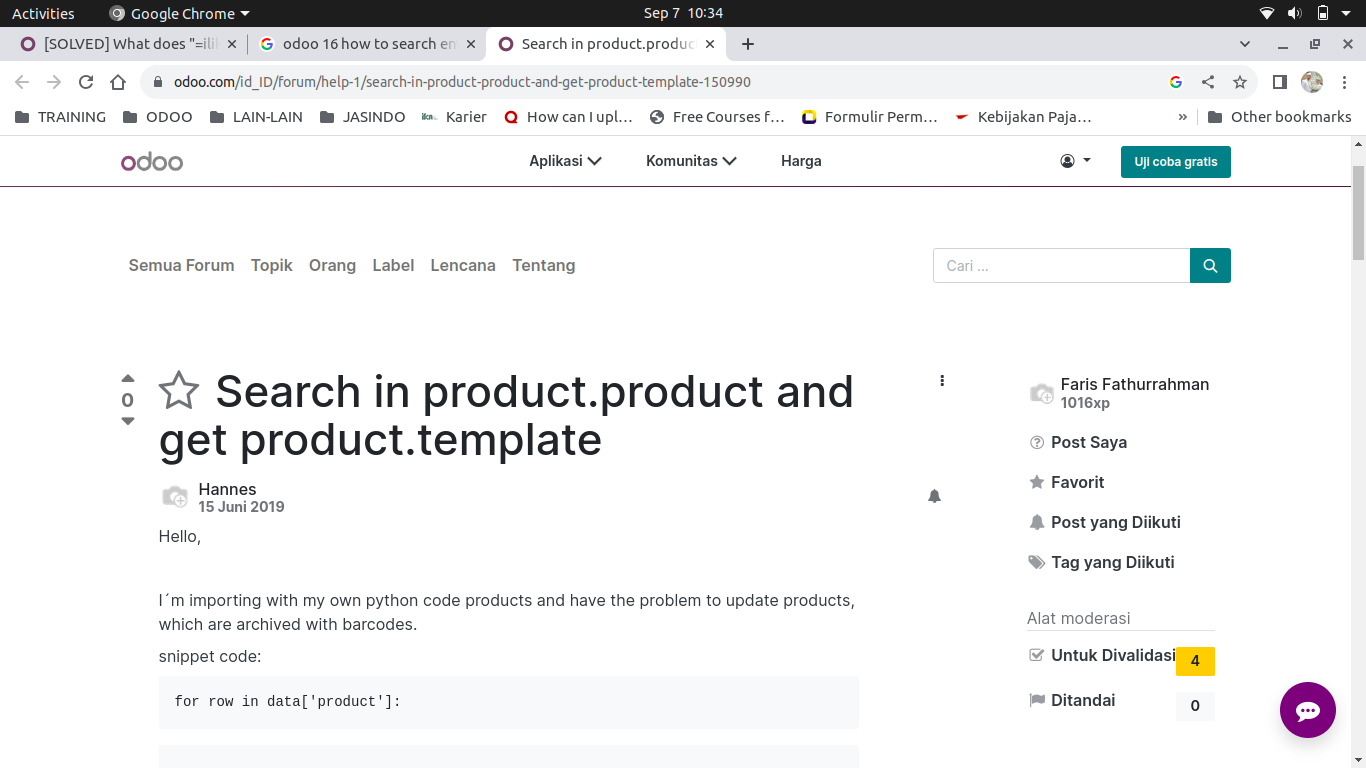Click into the Cari search field
The image size is (1366, 768).
coord(1061,266)
